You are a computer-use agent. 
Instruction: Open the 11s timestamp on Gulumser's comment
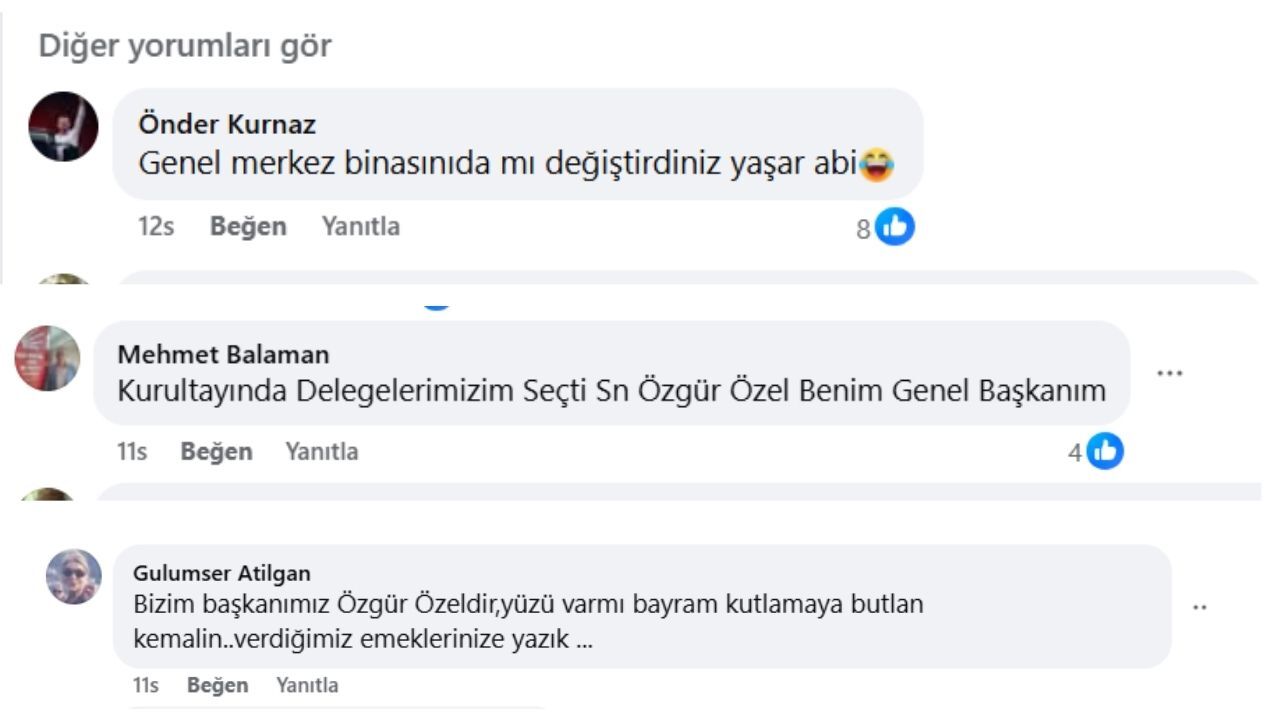145,686
